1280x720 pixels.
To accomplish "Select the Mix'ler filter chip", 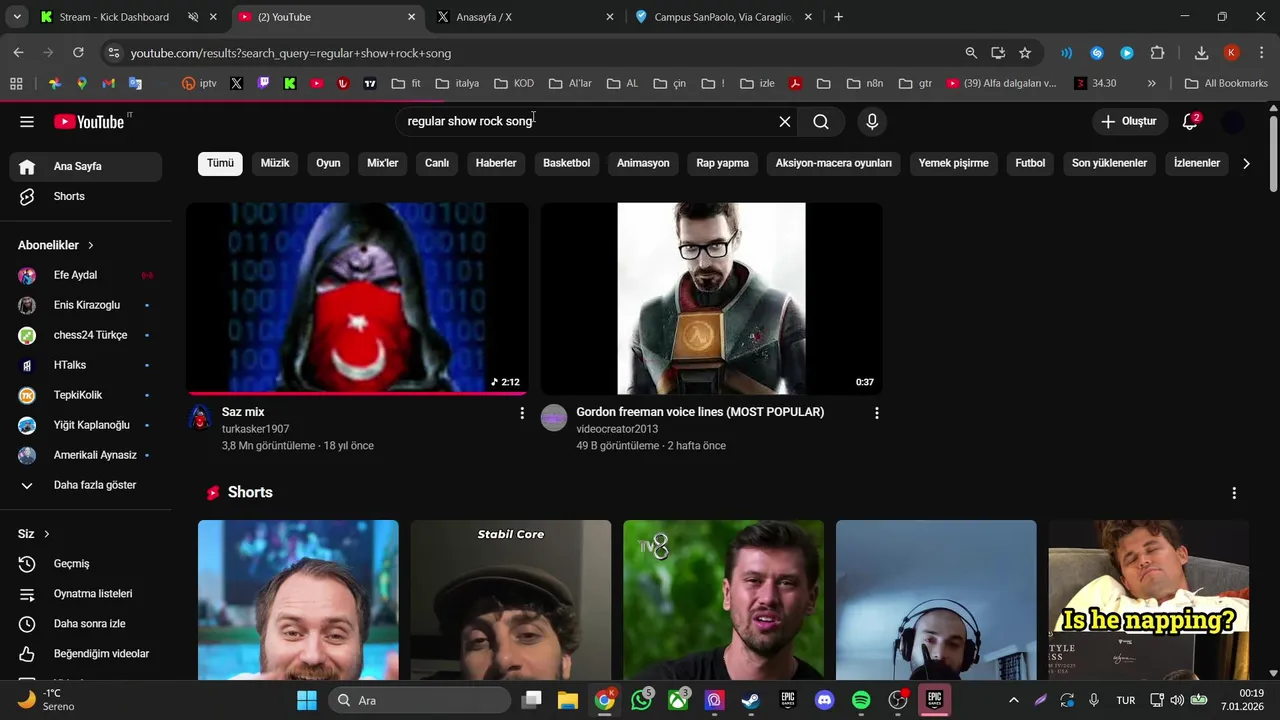I will (x=382, y=163).
